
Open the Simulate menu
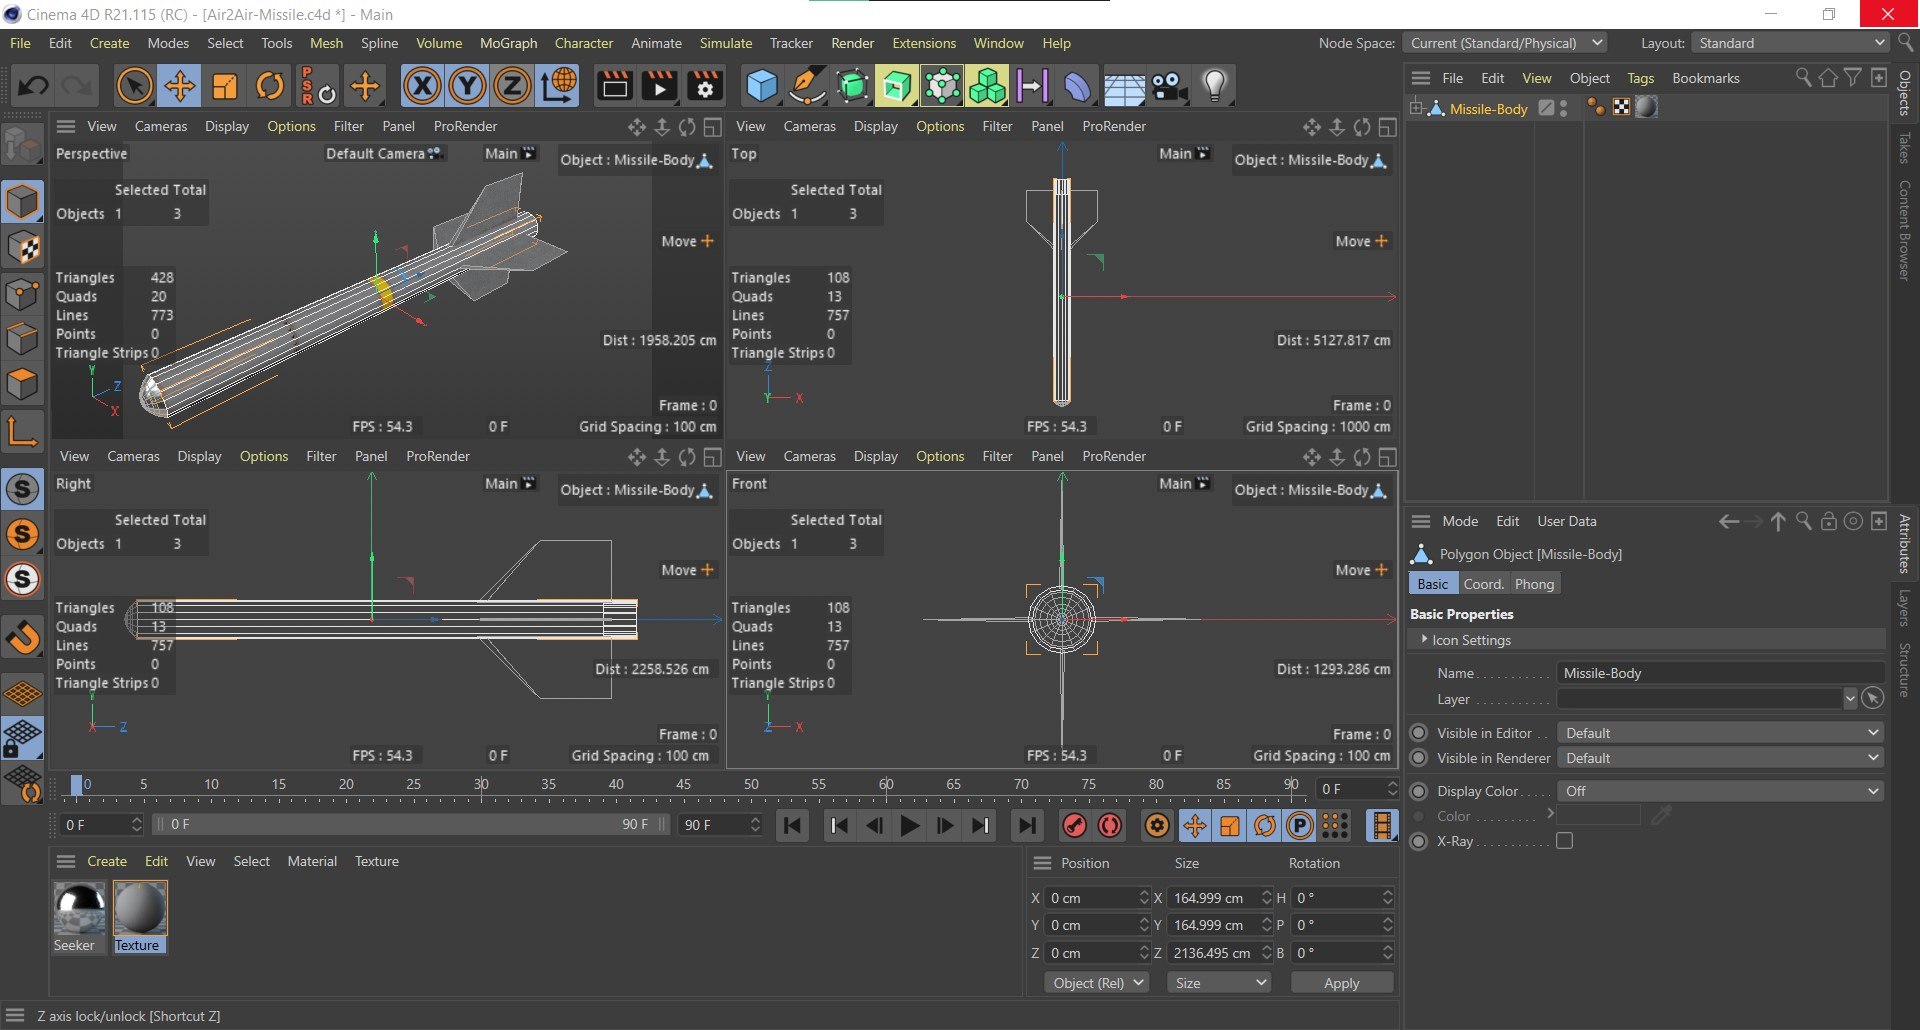click(725, 43)
